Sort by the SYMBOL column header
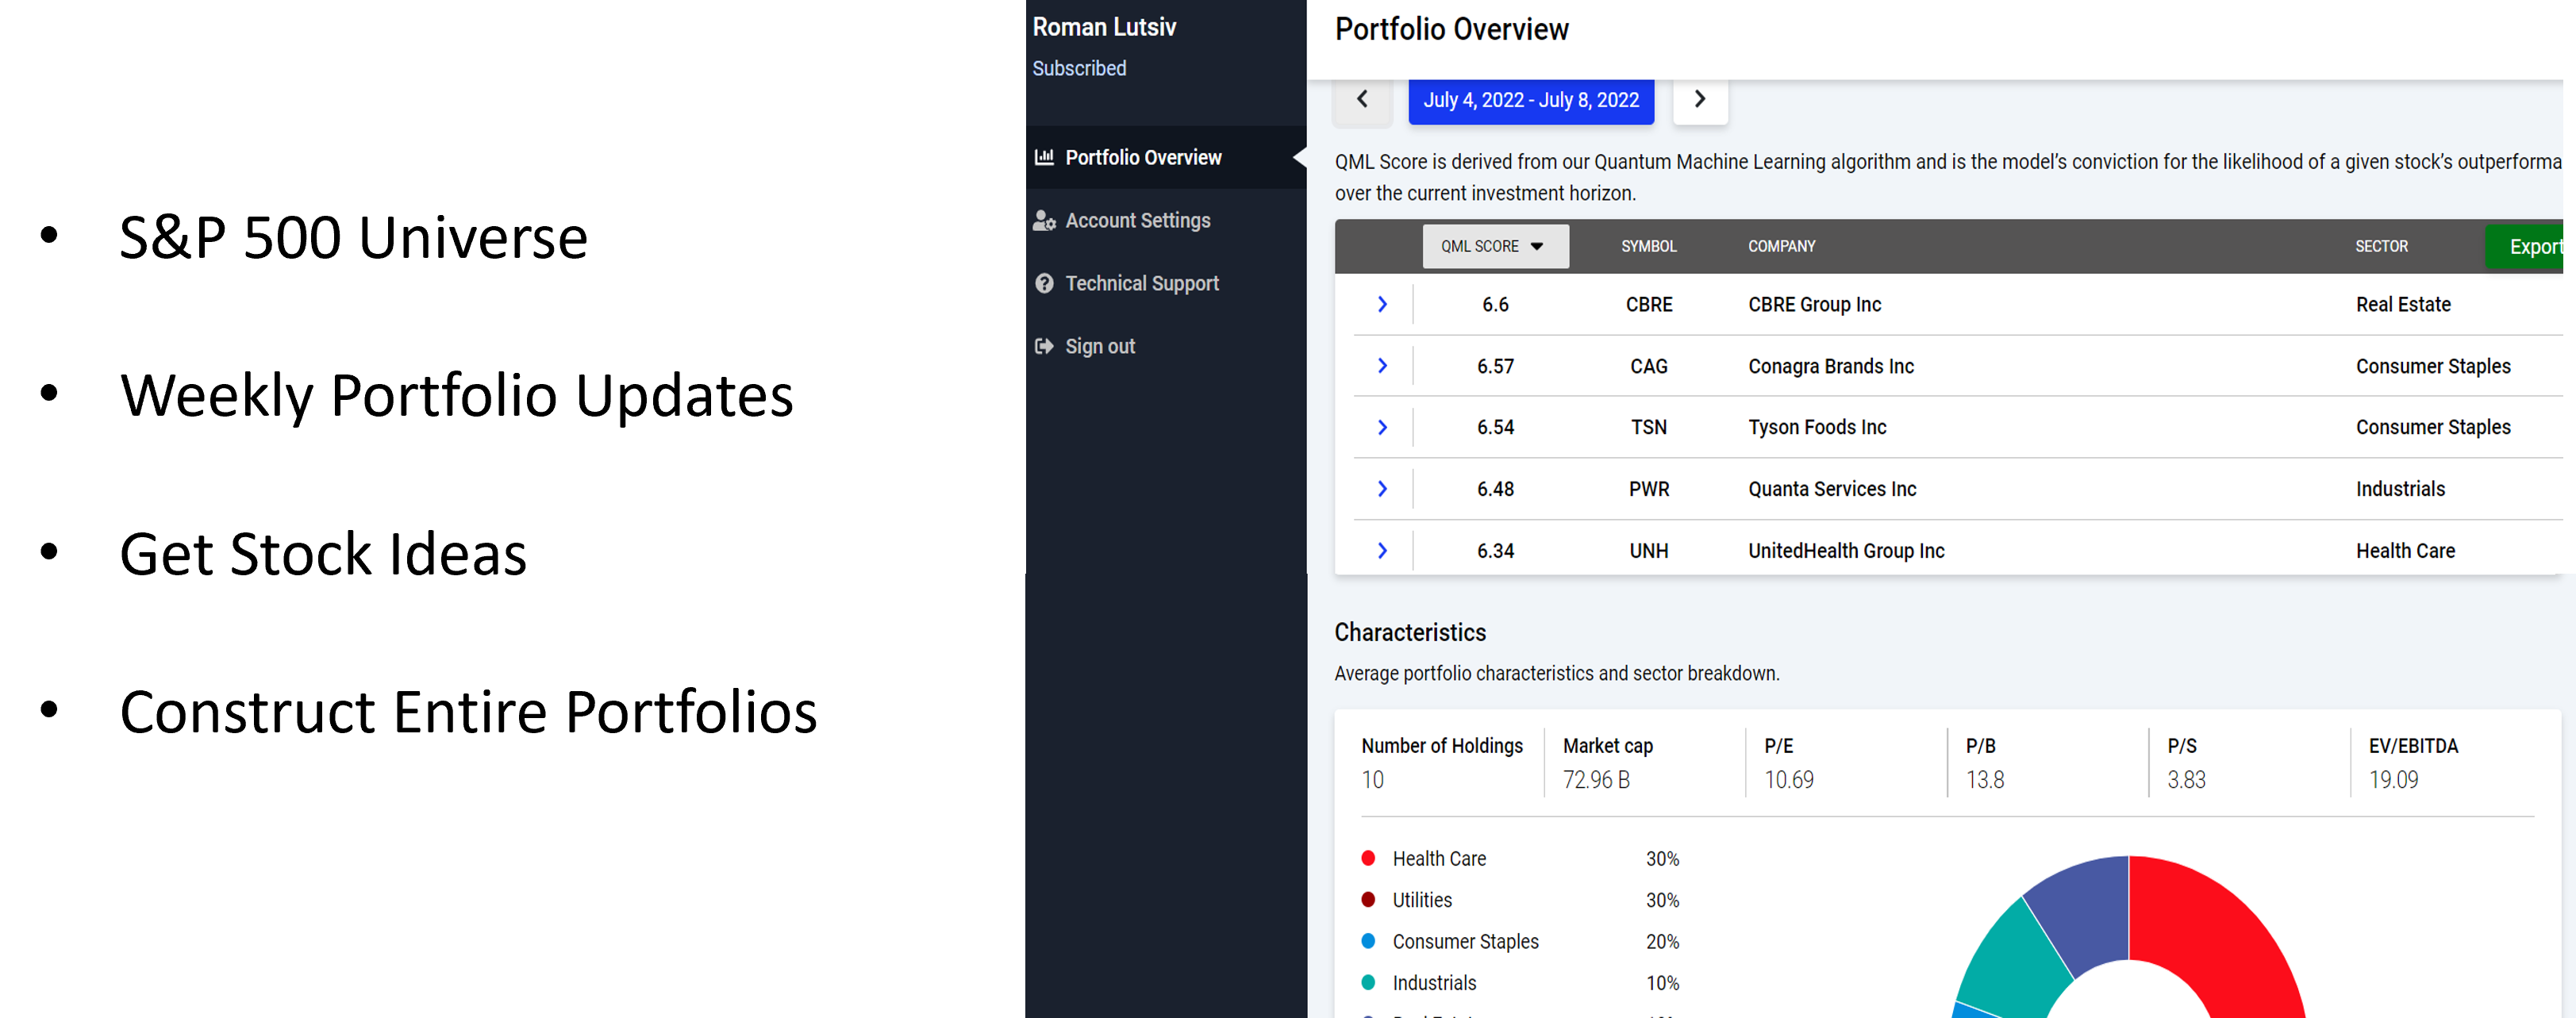 pos(1648,246)
